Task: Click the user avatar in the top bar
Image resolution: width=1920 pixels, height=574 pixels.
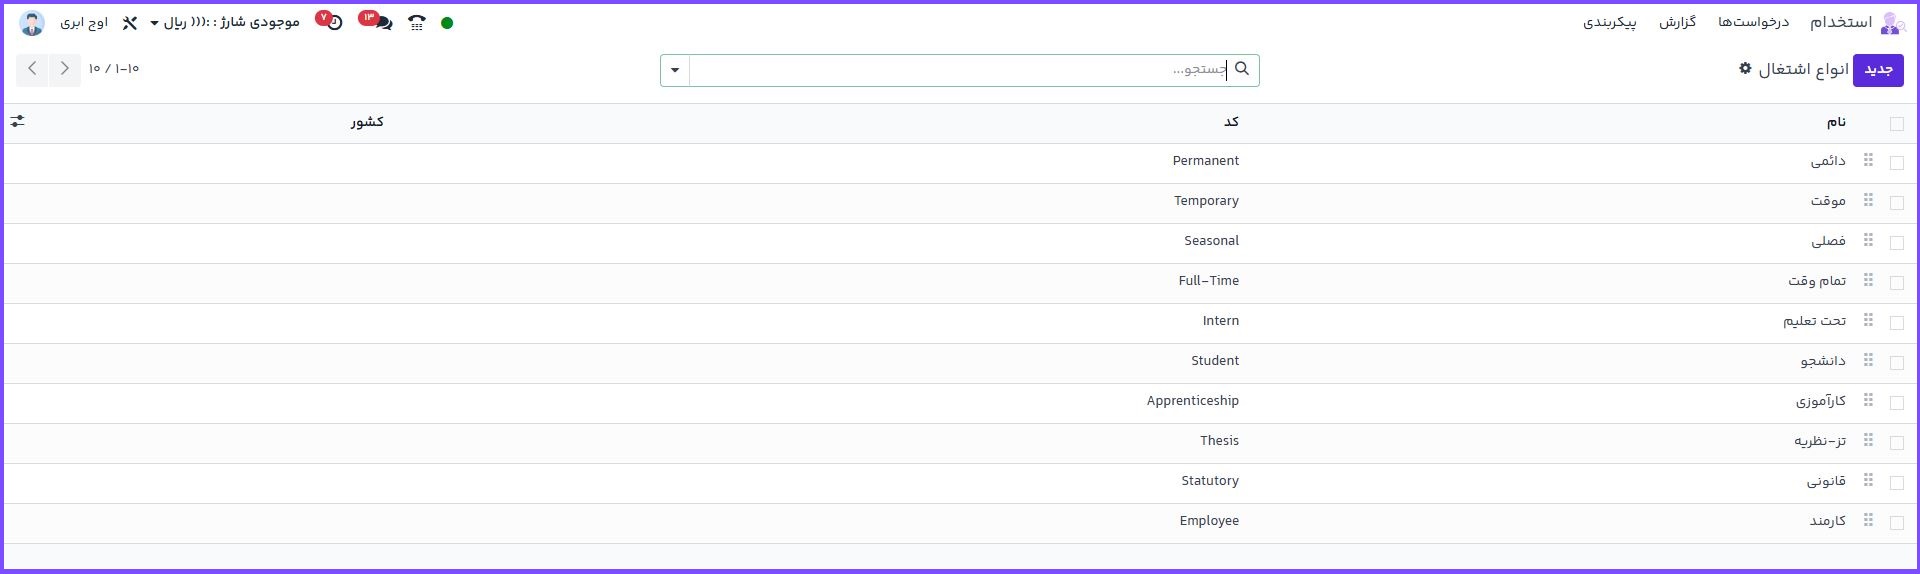Action: coord(32,23)
